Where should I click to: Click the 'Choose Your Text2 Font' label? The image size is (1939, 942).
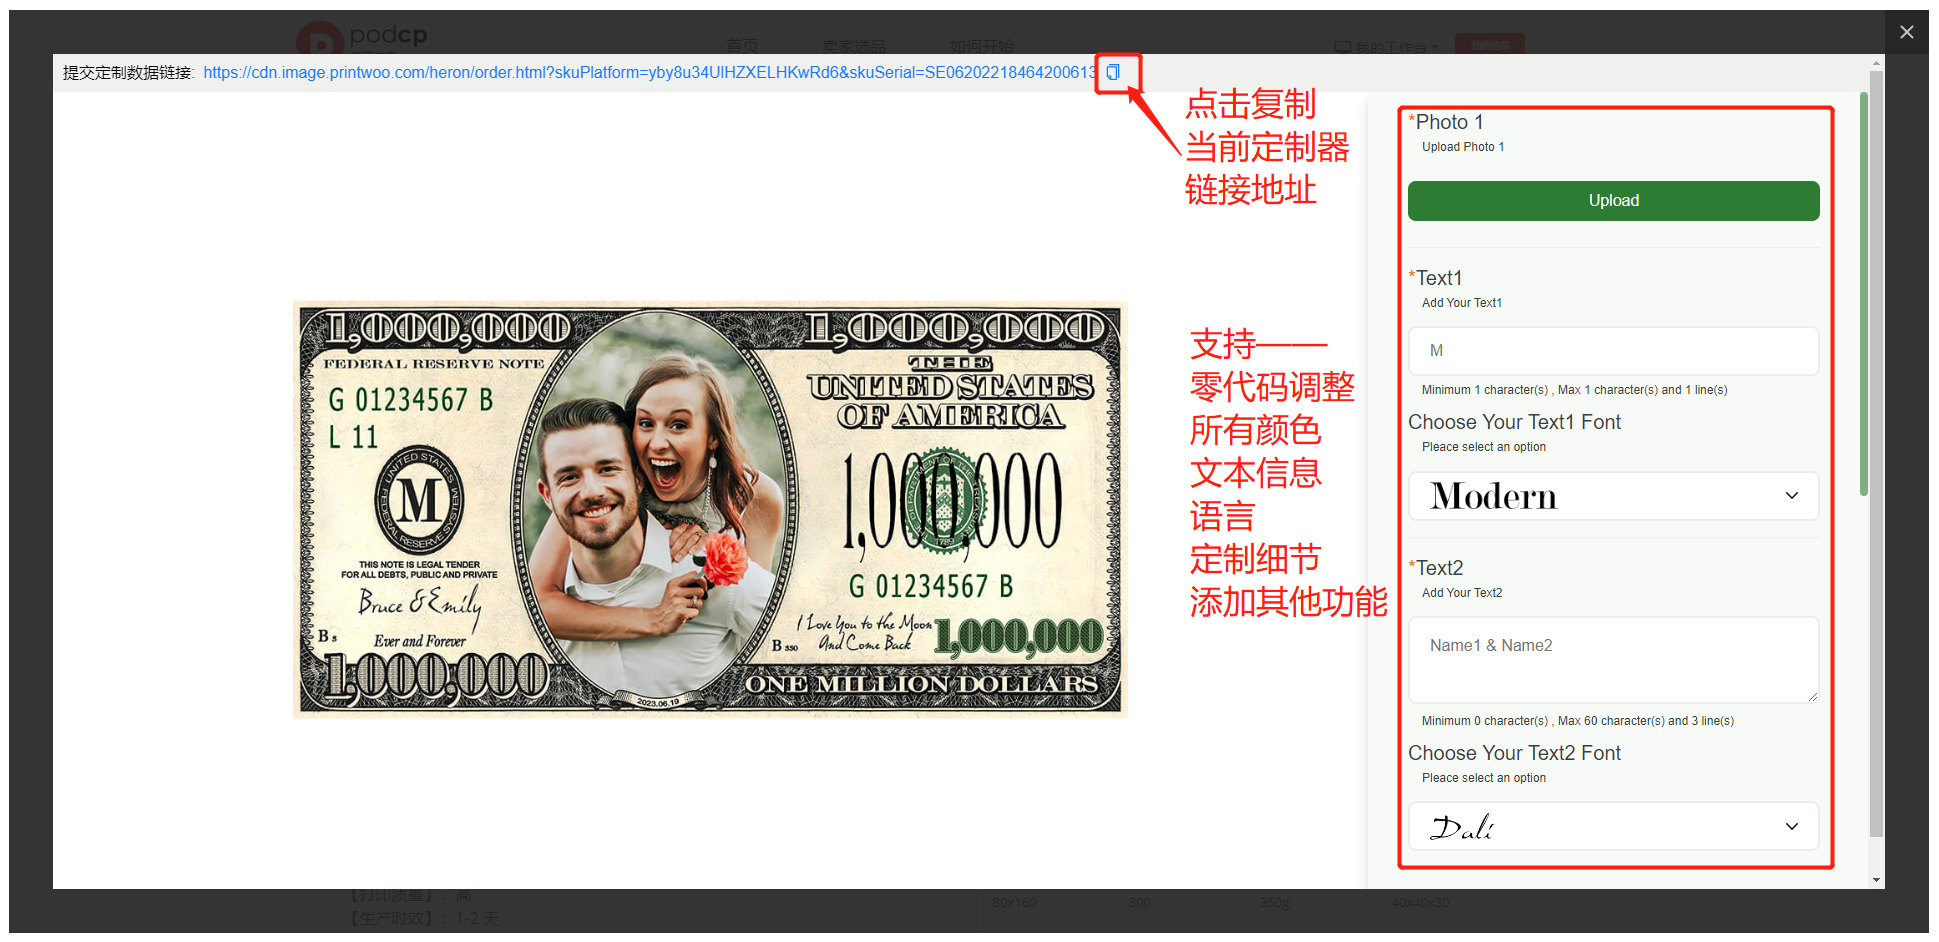[1514, 753]
